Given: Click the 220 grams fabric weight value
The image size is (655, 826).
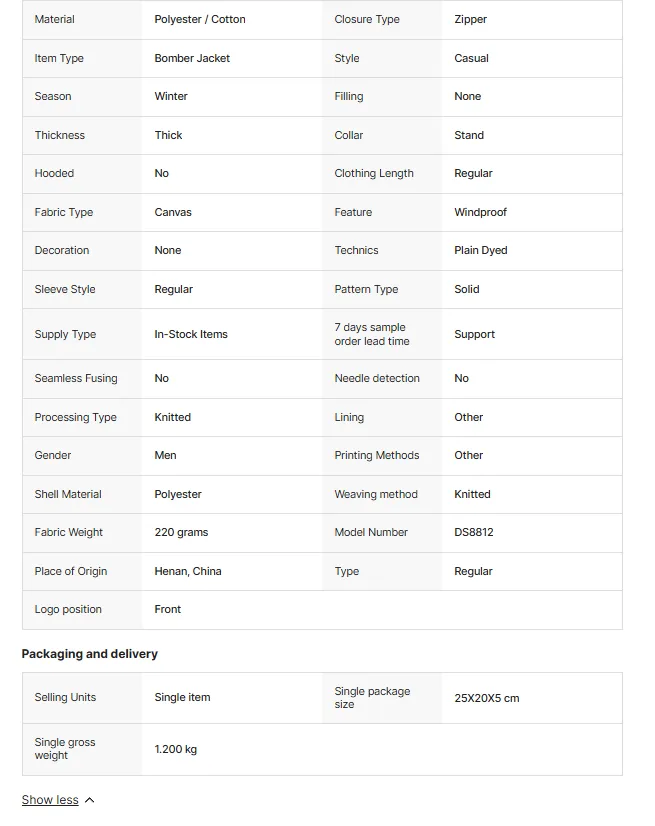Looking at the screenshot, I should click(x=181, y=533).
